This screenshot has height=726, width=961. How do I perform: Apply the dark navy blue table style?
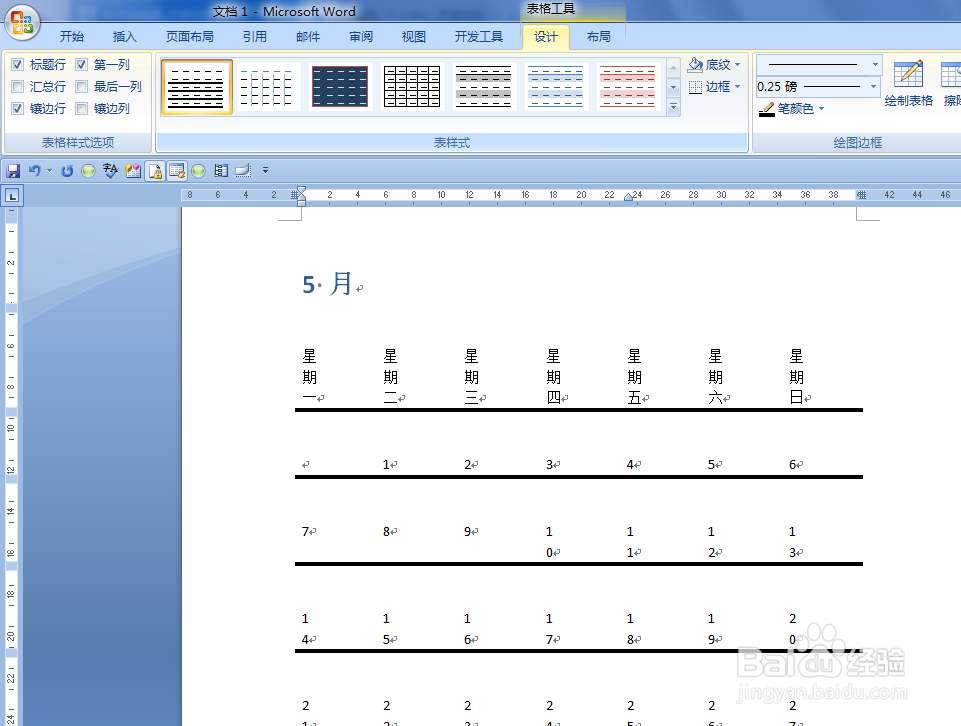point(340,87)
